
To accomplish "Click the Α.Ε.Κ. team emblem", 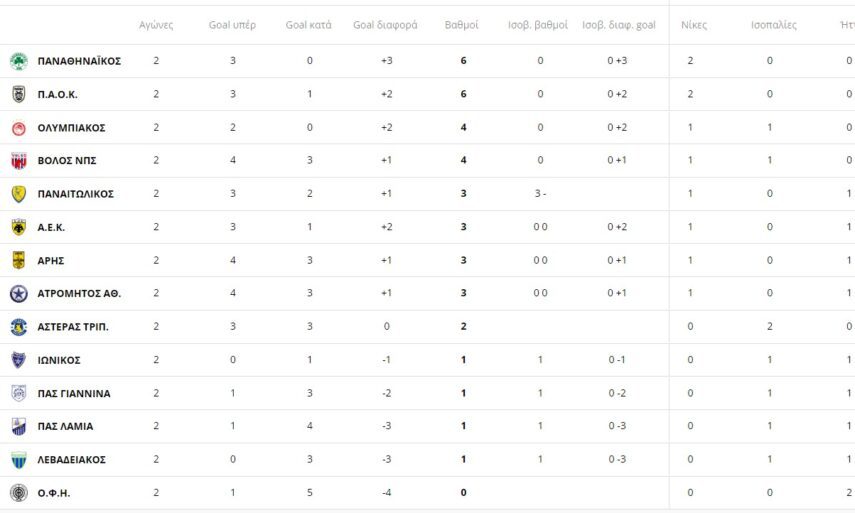I will [x=18, y=227].
